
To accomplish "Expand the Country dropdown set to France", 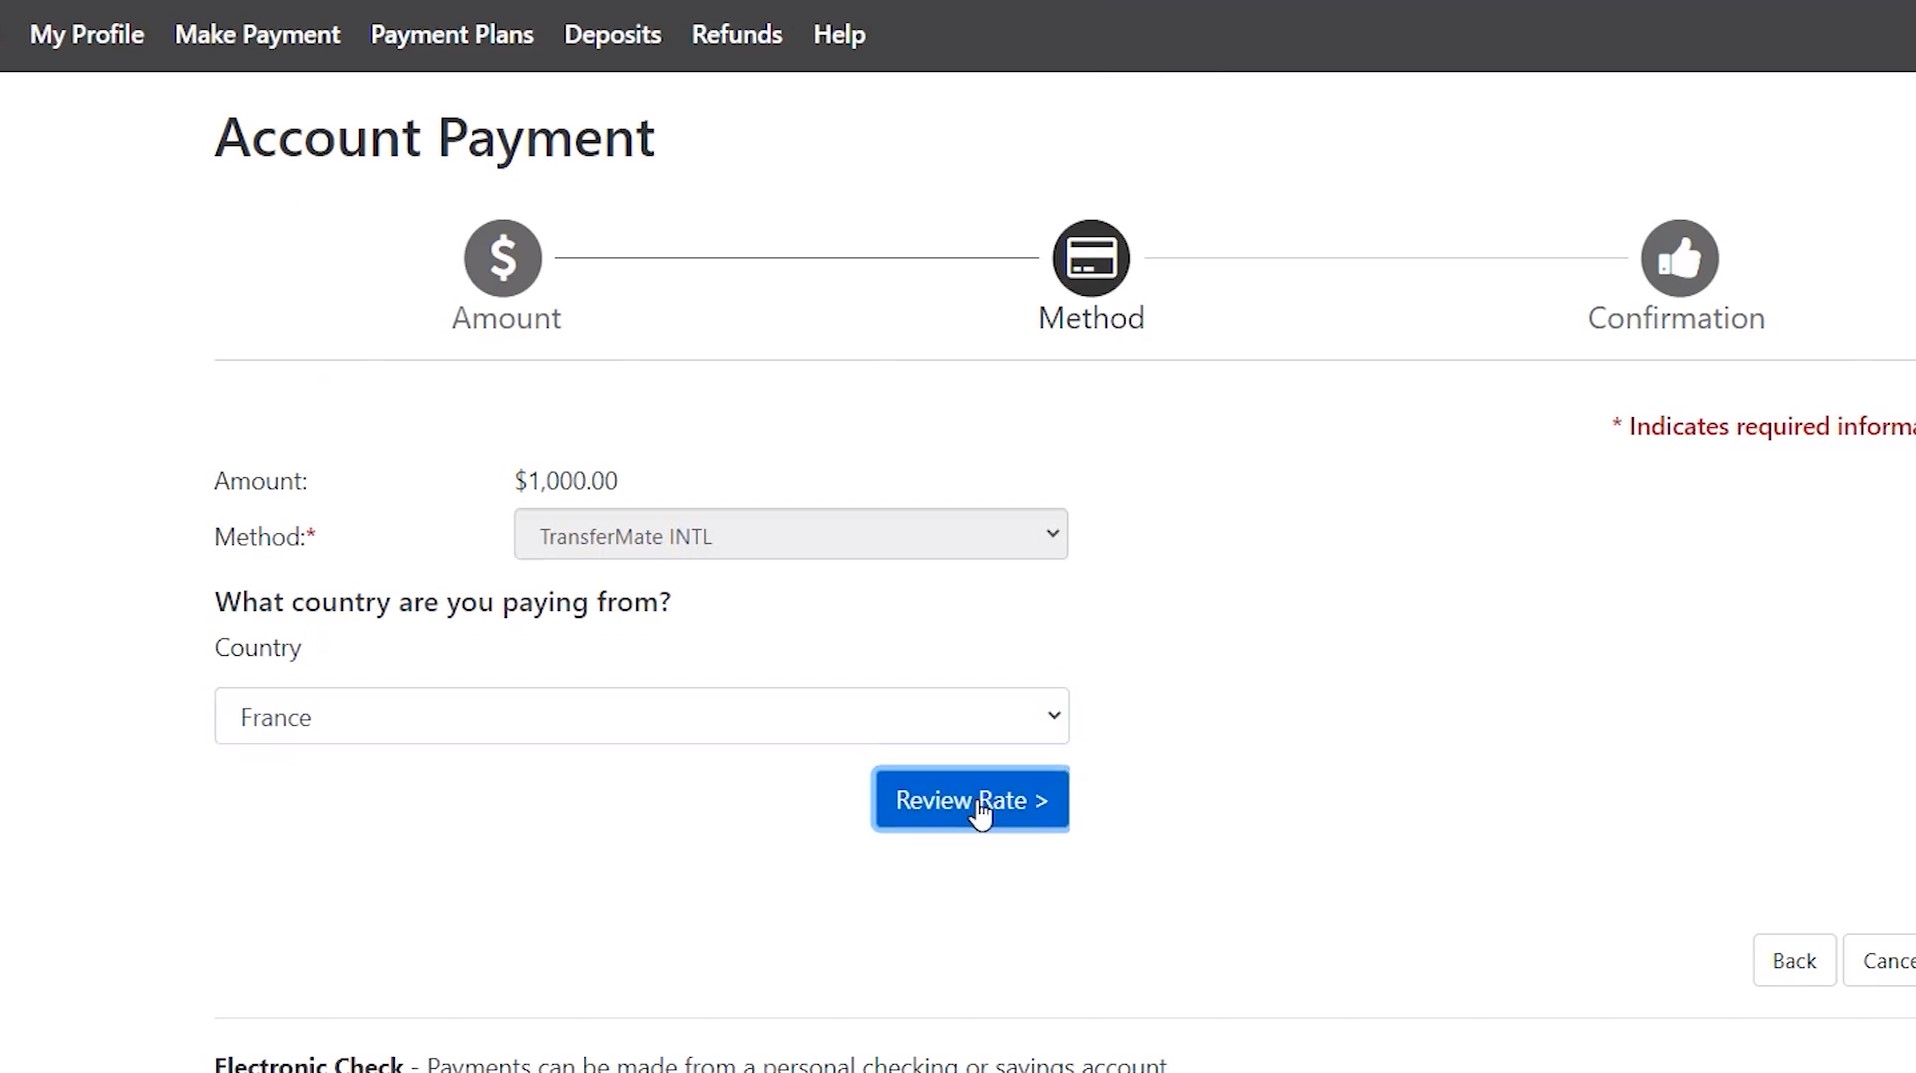I will coord(641,716).
